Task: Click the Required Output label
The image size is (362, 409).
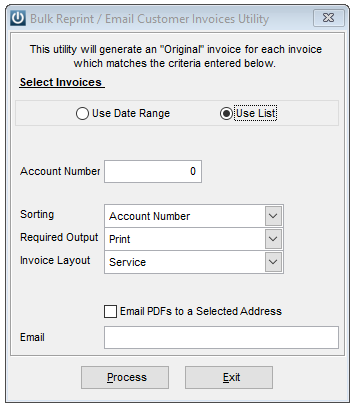Action: tap(59, 237)
